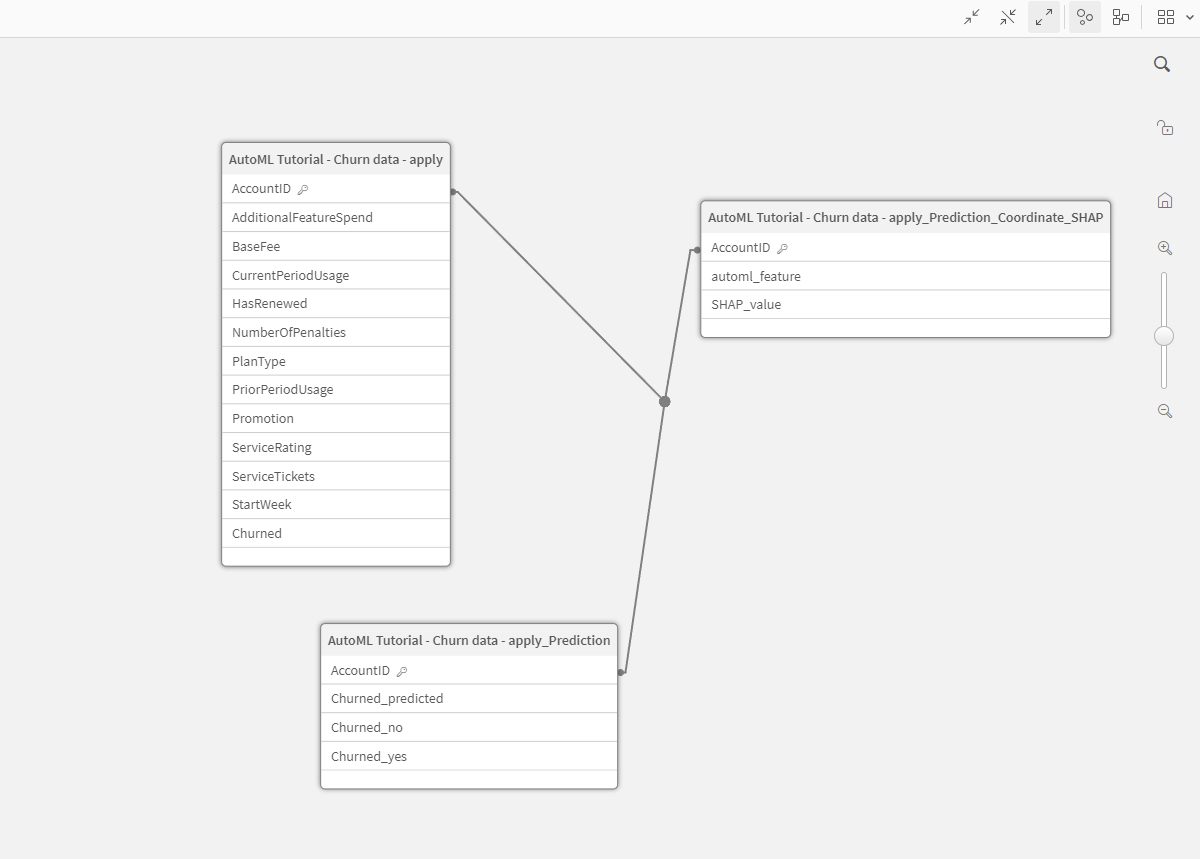
Task: Select apply_Prediction_Coordinate_SHAP table header
Action: (x=905, y=217)
